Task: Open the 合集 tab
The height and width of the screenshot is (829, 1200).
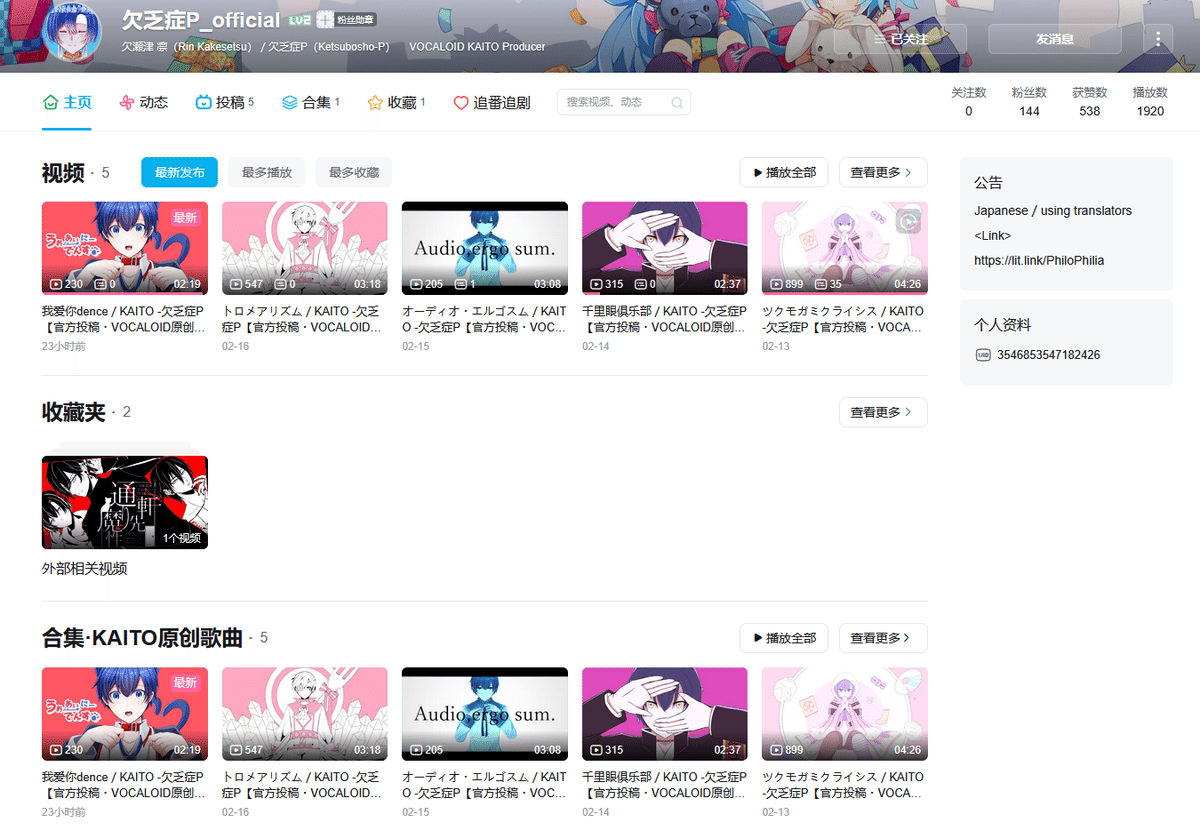Action: (311, 102)
